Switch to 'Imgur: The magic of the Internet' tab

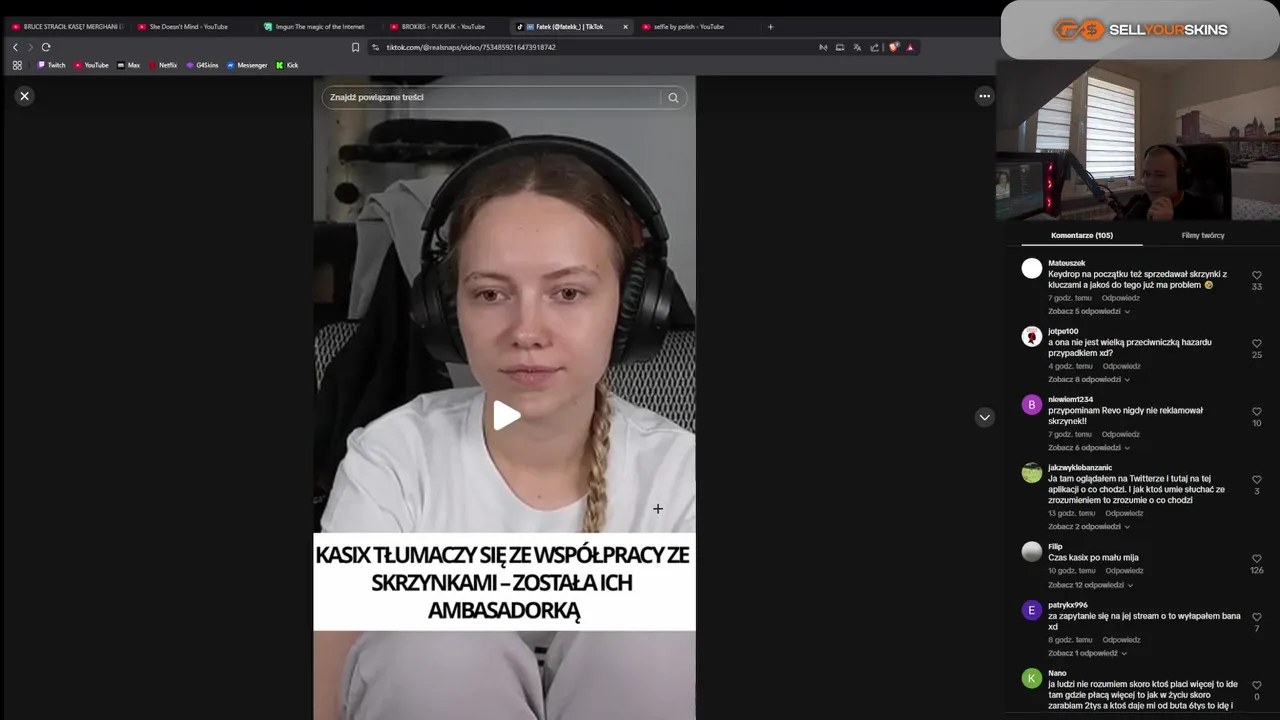tap(320, 27)
